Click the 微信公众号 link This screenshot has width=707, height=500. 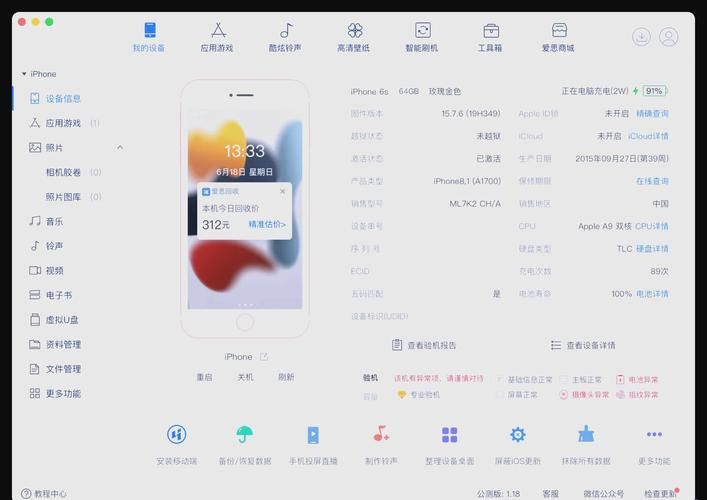pos(603,494)
